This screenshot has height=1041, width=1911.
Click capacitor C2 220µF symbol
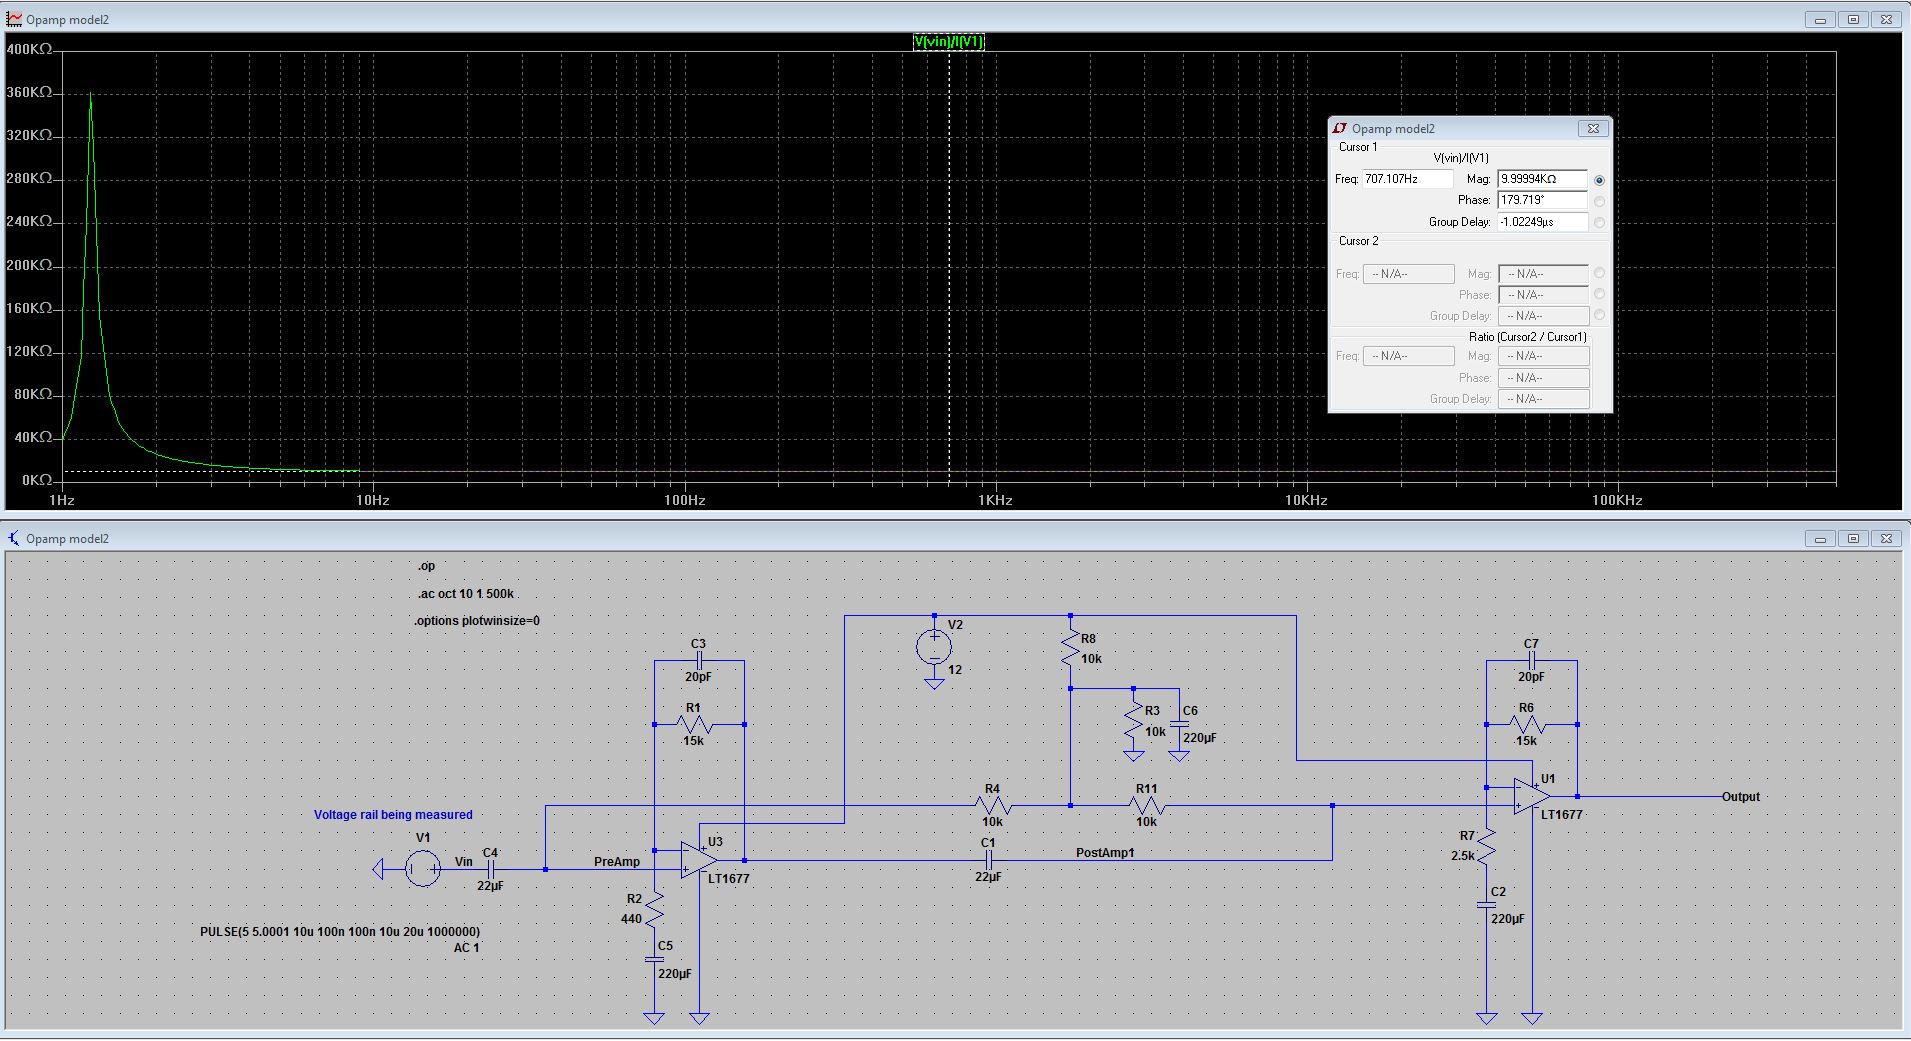point(1486,904)
